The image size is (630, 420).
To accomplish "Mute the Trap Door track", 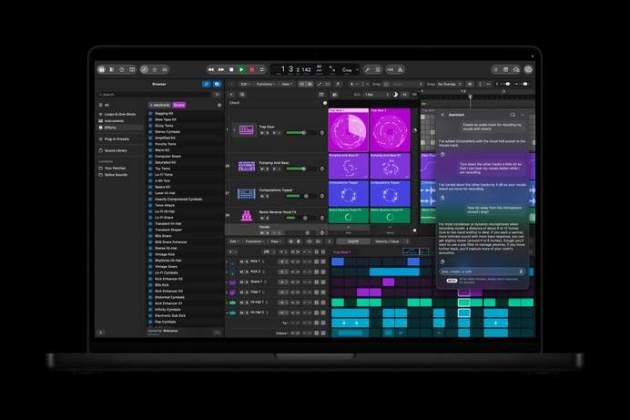I will coord(262,133).
